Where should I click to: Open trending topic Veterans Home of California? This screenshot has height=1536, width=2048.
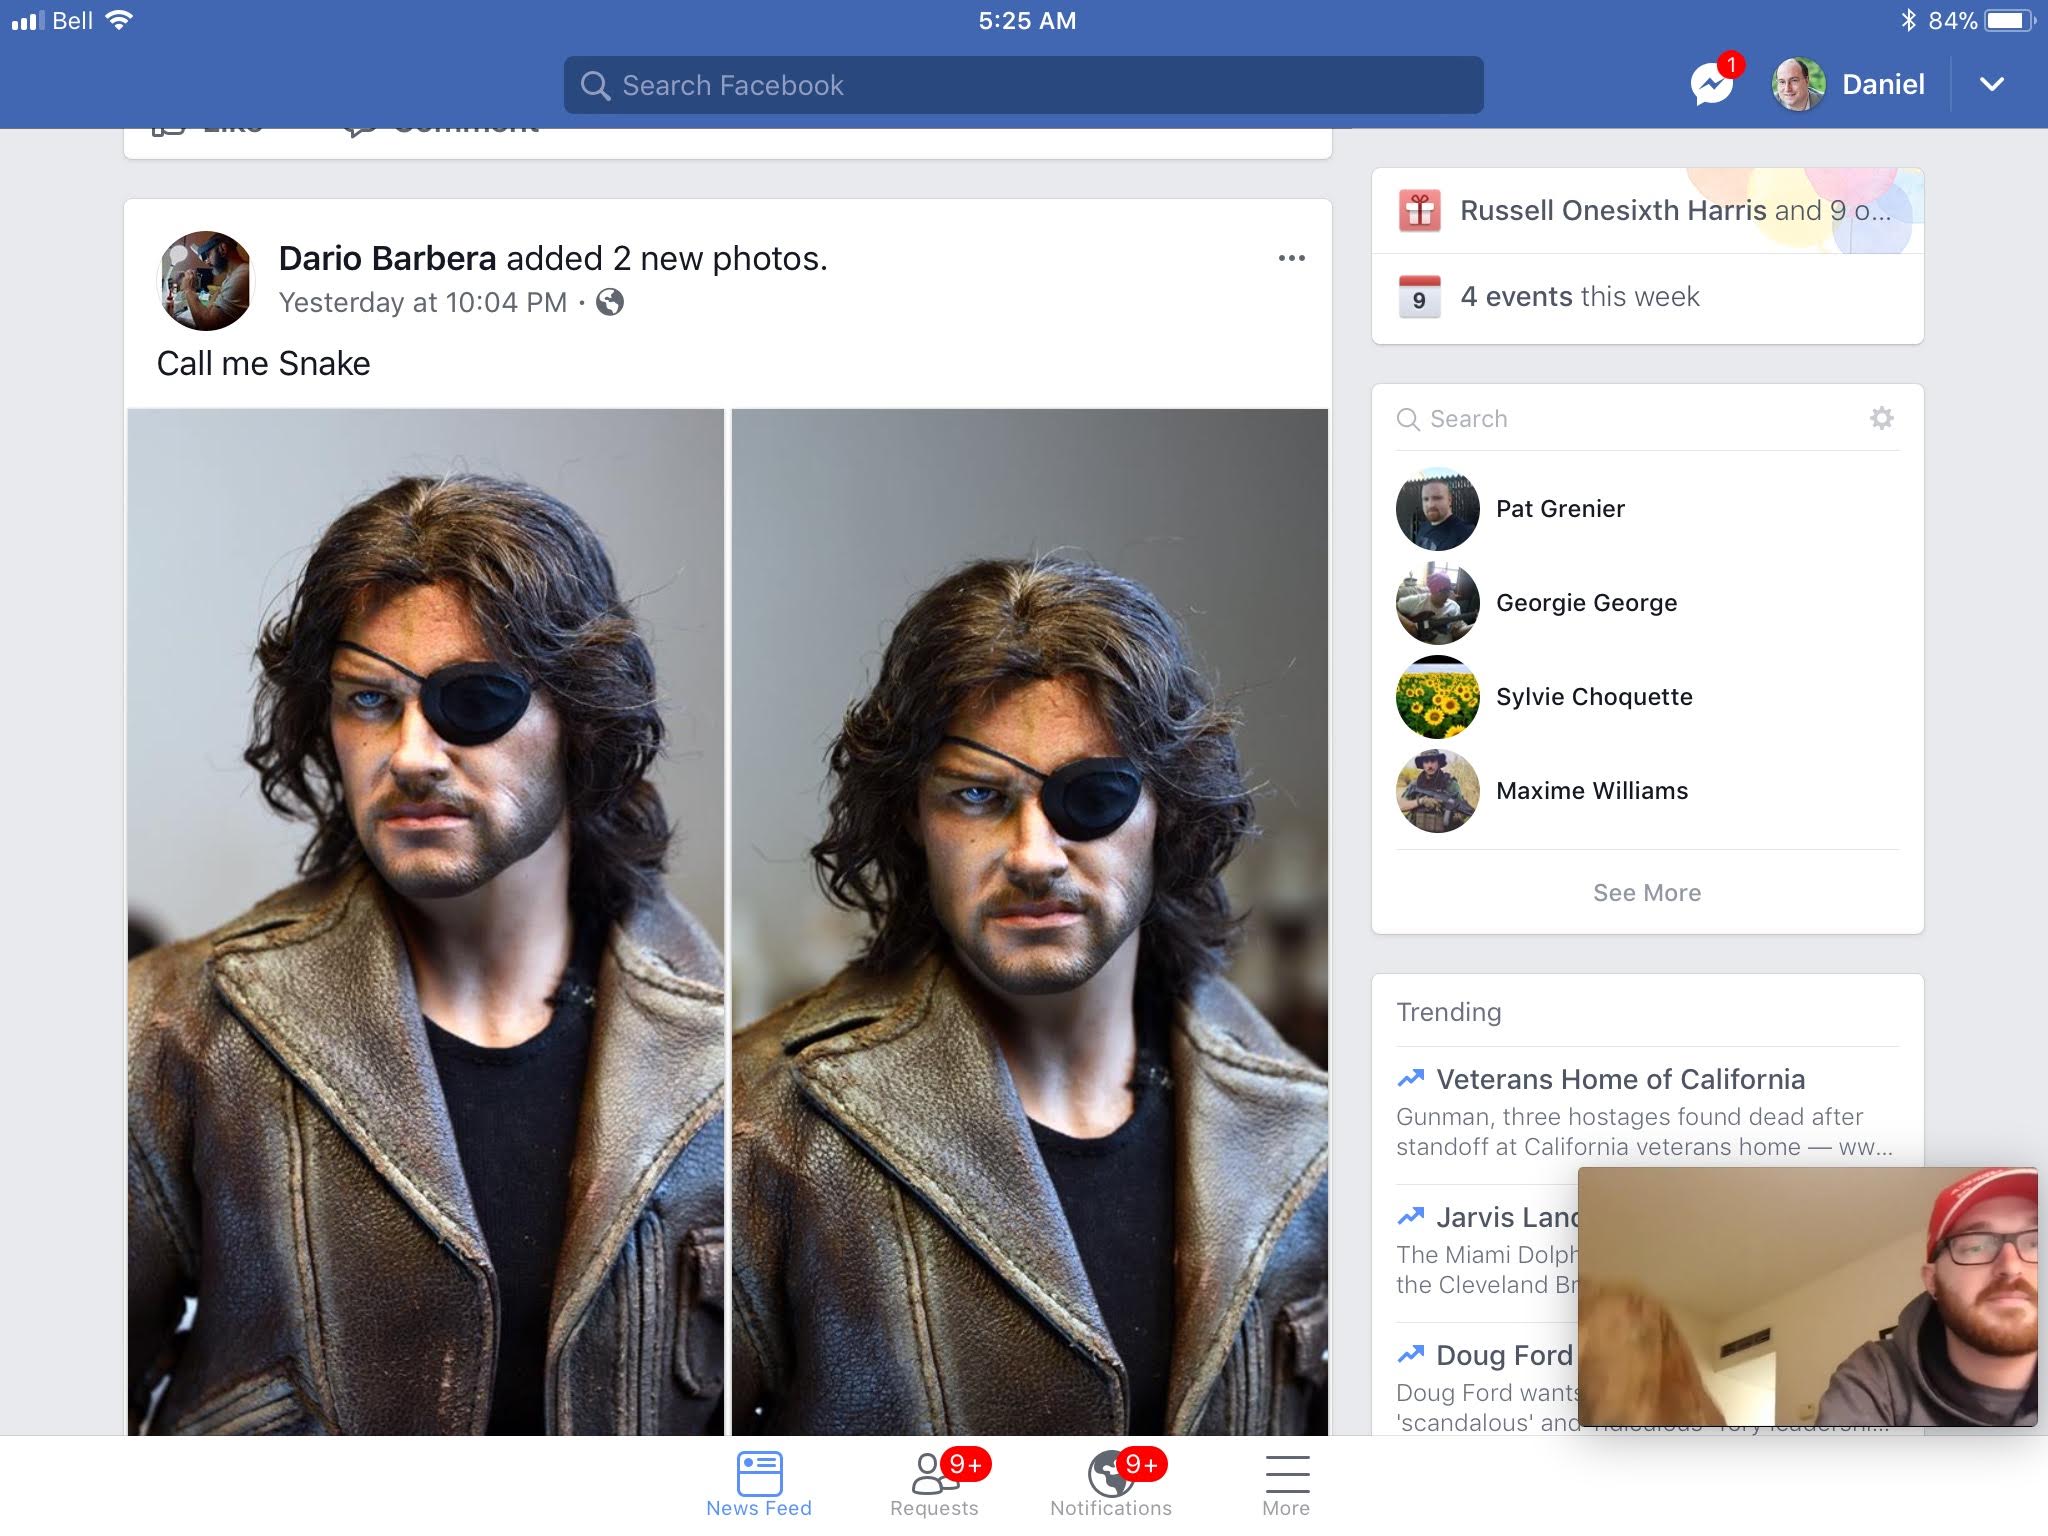coord(1620,1080)
